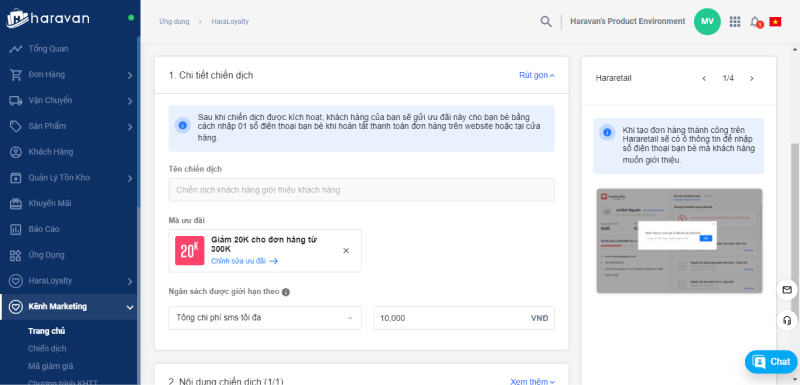800x385 pixels.
Task: Switch language via Vietnam flag
Action: click(775, 21)
